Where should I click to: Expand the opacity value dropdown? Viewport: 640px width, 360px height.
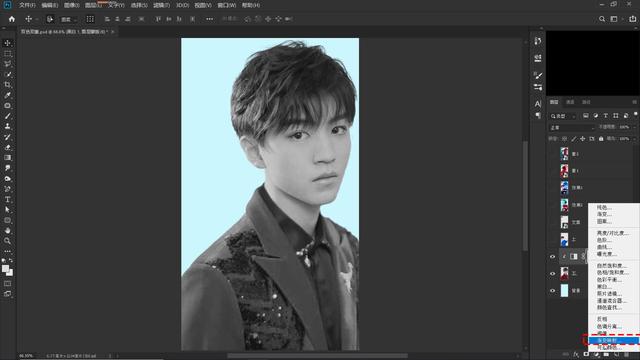[x=634, y=127]
